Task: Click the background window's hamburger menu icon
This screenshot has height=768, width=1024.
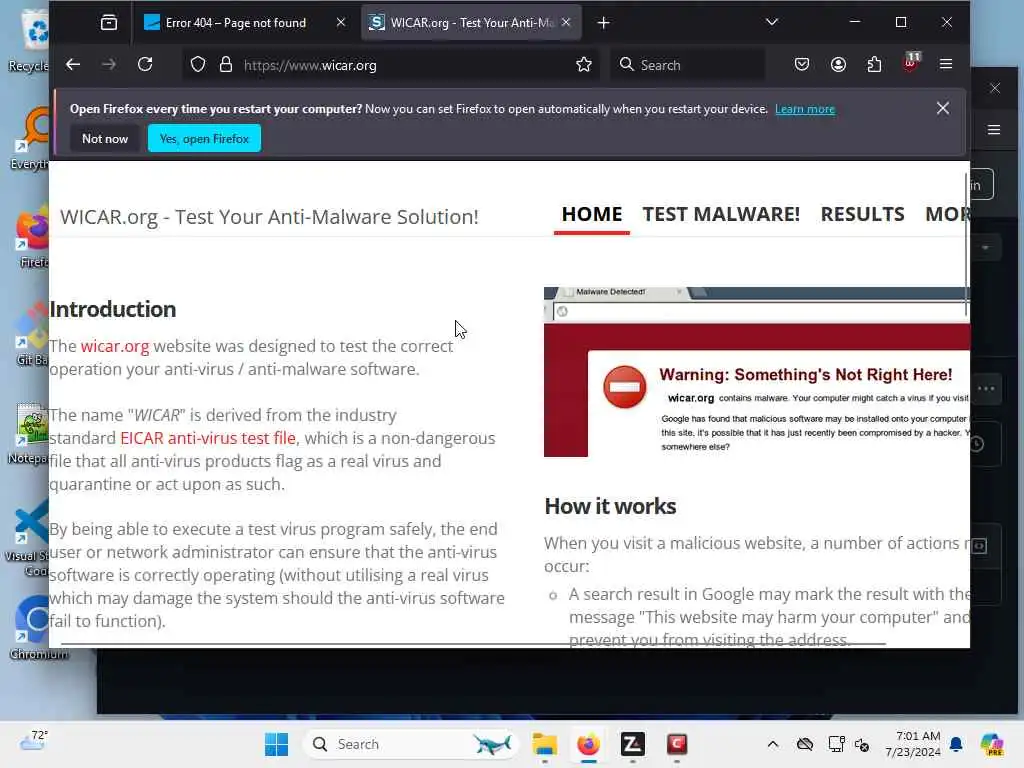Action: coord(994,130)
